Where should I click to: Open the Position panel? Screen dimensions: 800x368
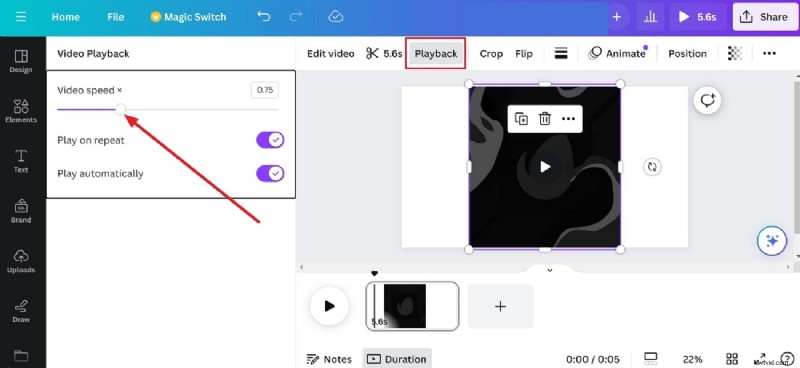[x=687, y=54]
